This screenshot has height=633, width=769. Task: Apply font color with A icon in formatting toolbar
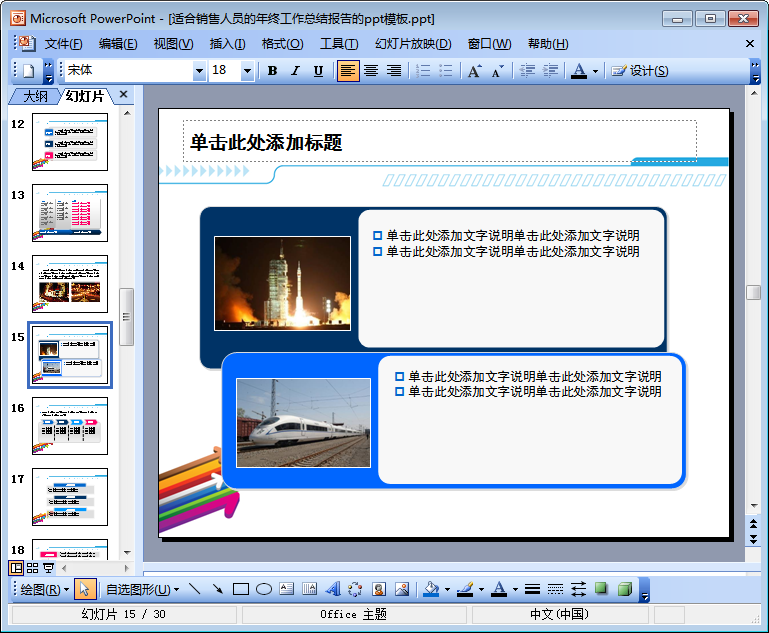[x=579, y=71]
